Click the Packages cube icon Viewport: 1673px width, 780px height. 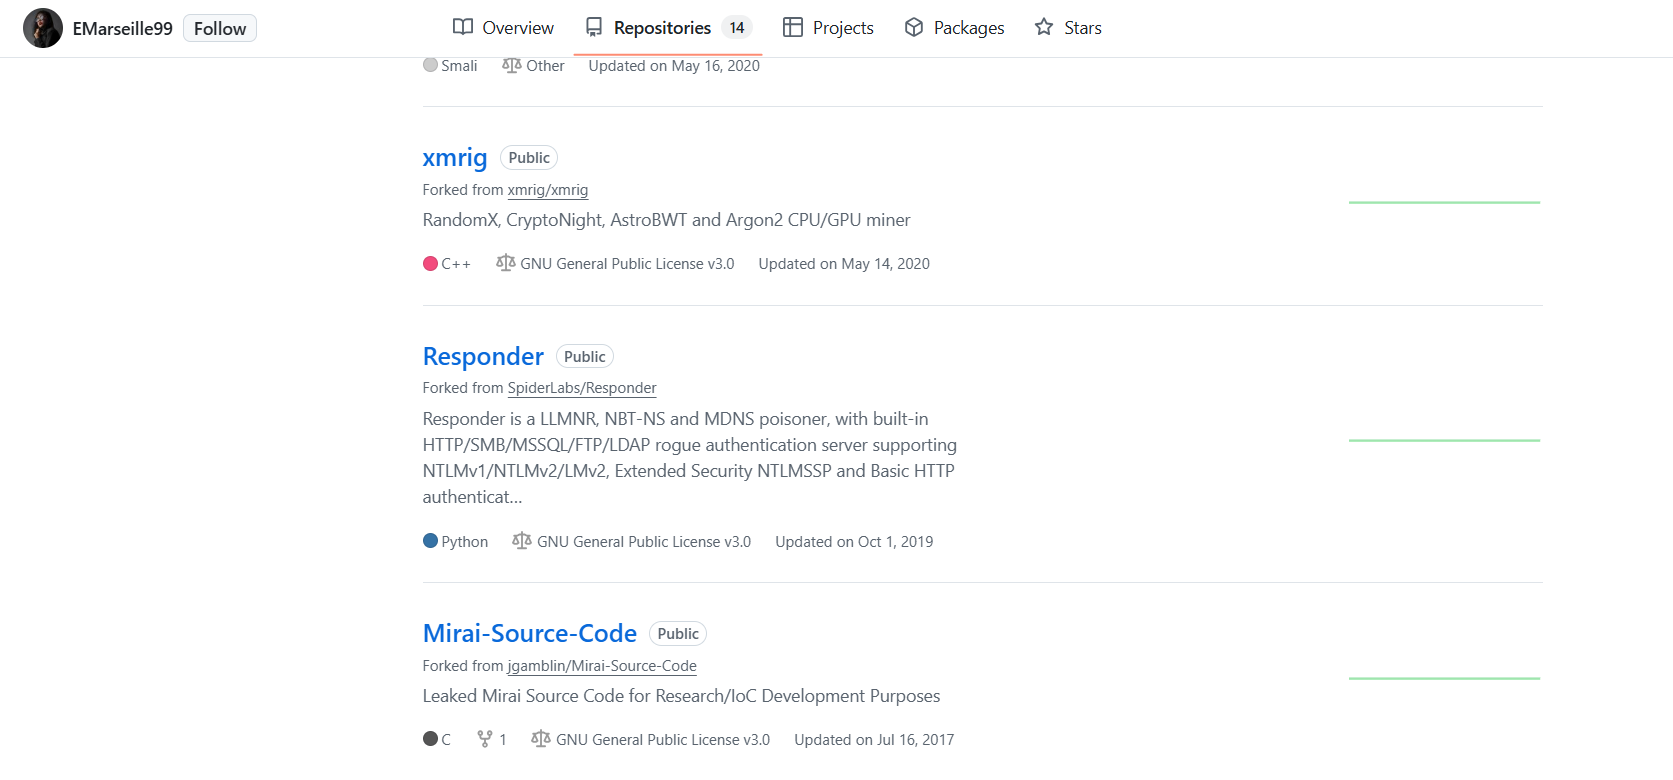click(913, 27)
